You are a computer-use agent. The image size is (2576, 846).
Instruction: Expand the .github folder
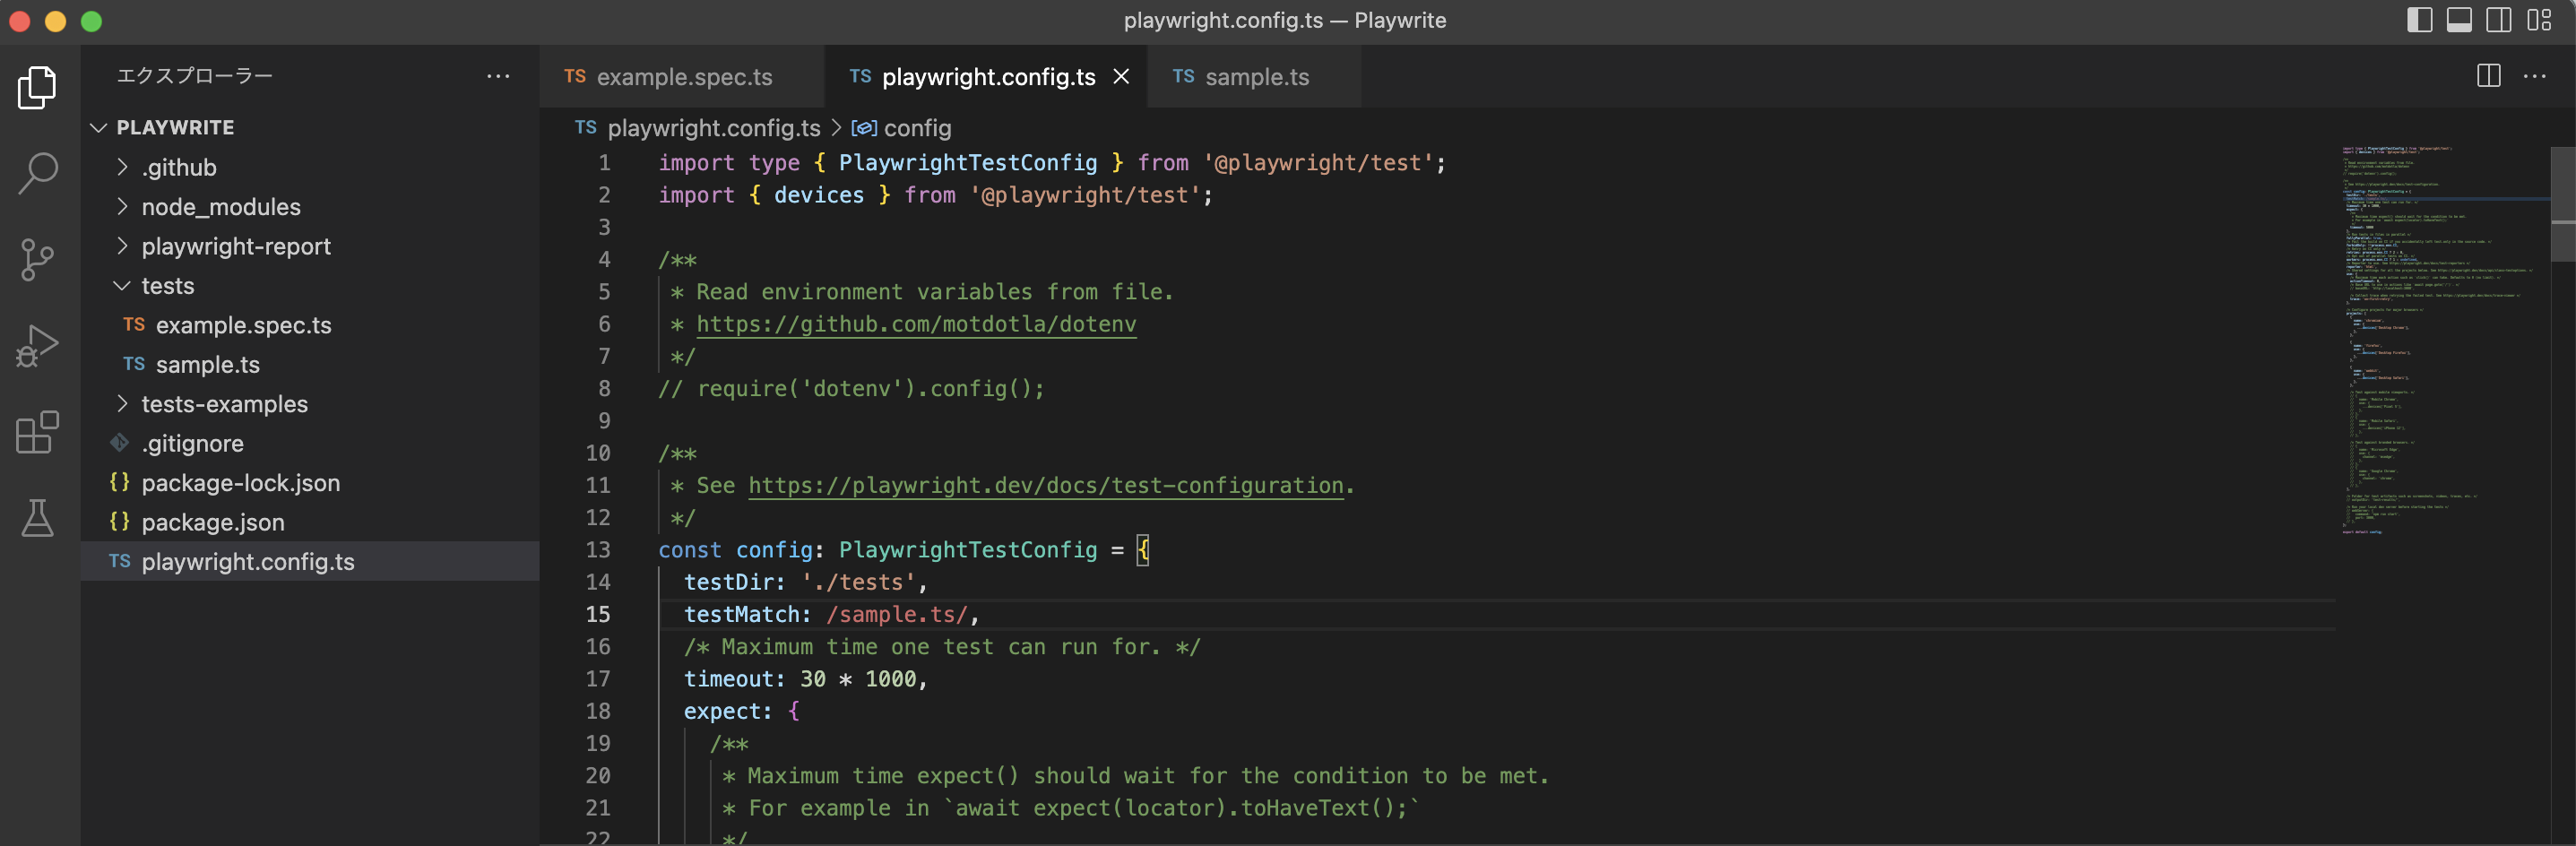click(310, 167)
